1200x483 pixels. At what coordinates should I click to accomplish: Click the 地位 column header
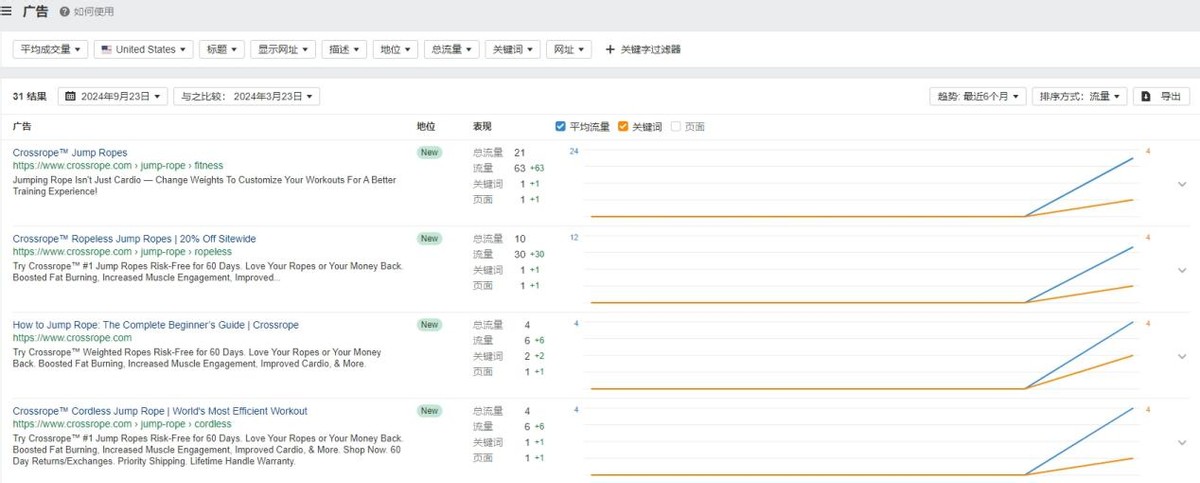click(426, 127)
